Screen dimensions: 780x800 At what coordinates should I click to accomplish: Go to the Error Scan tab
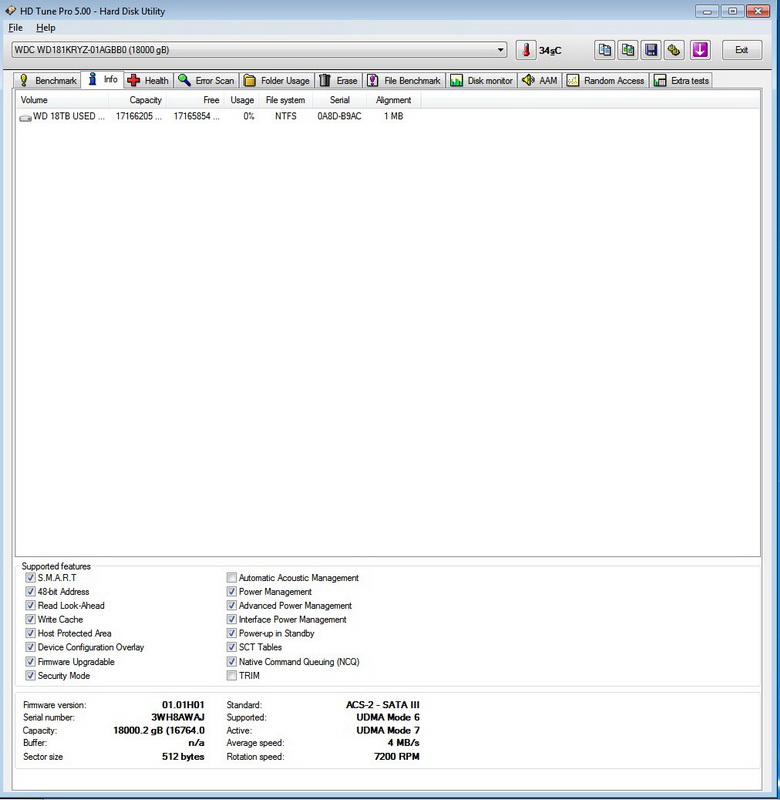tap(206, 81)
